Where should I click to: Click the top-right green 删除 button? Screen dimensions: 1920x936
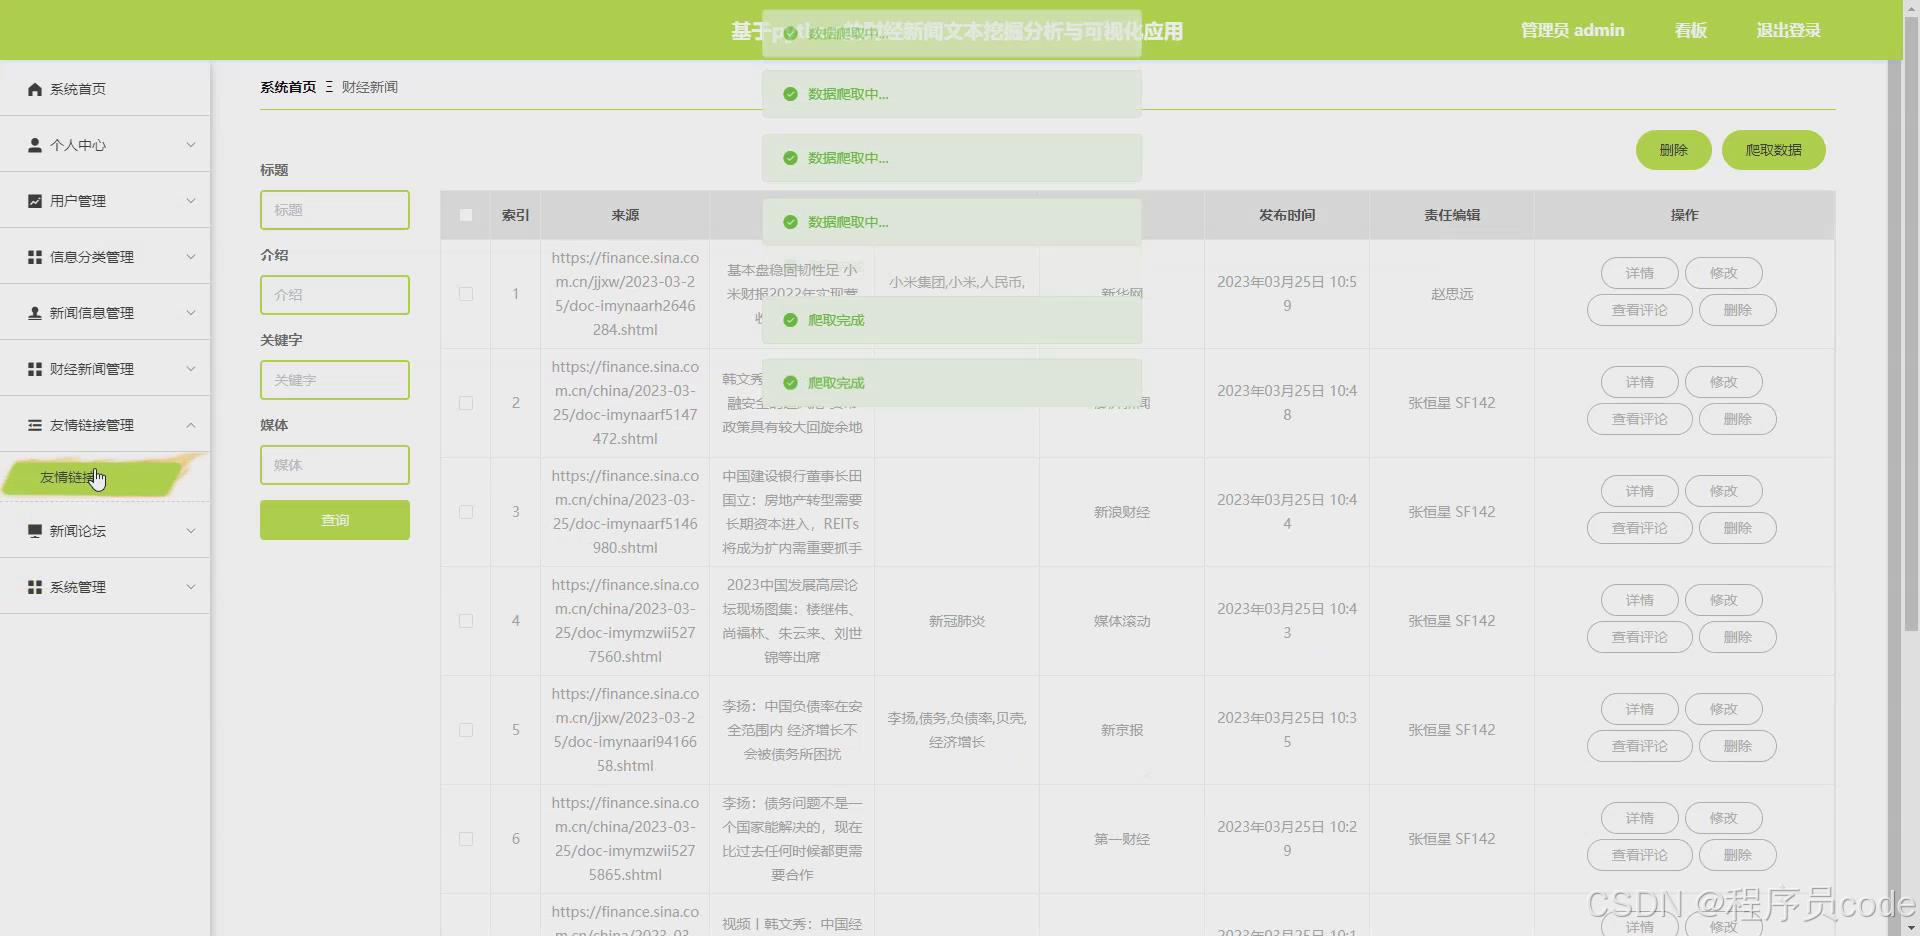tap(1674, 150)
